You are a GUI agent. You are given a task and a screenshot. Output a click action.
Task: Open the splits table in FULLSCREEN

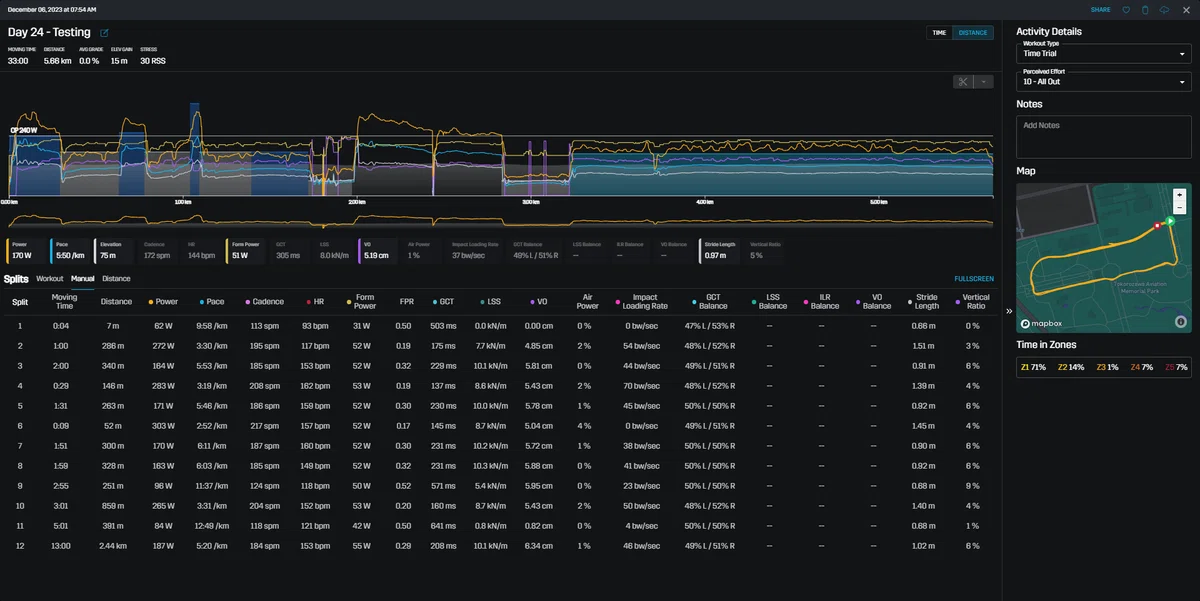(974, 279)
